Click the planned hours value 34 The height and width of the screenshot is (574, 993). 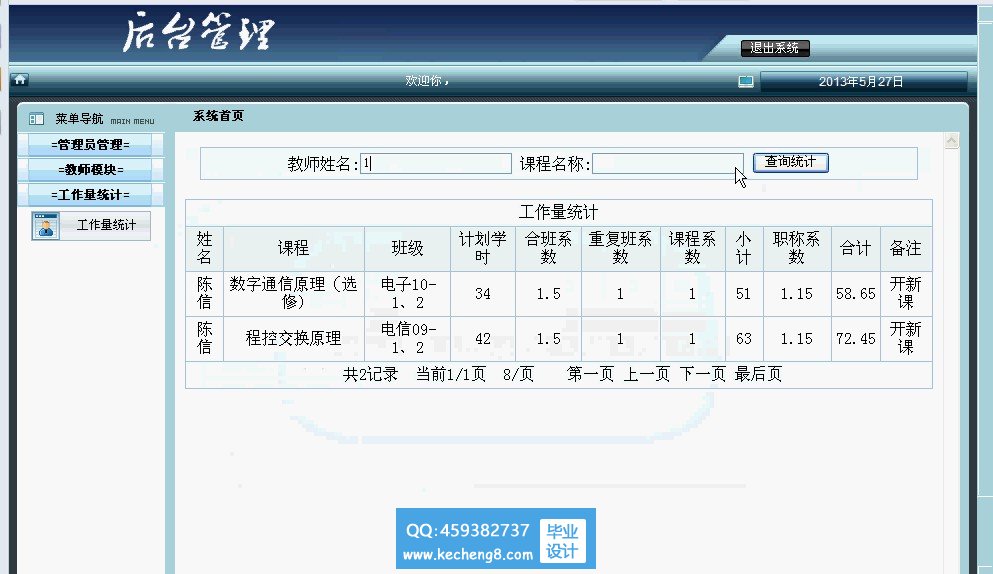[483, 294]
